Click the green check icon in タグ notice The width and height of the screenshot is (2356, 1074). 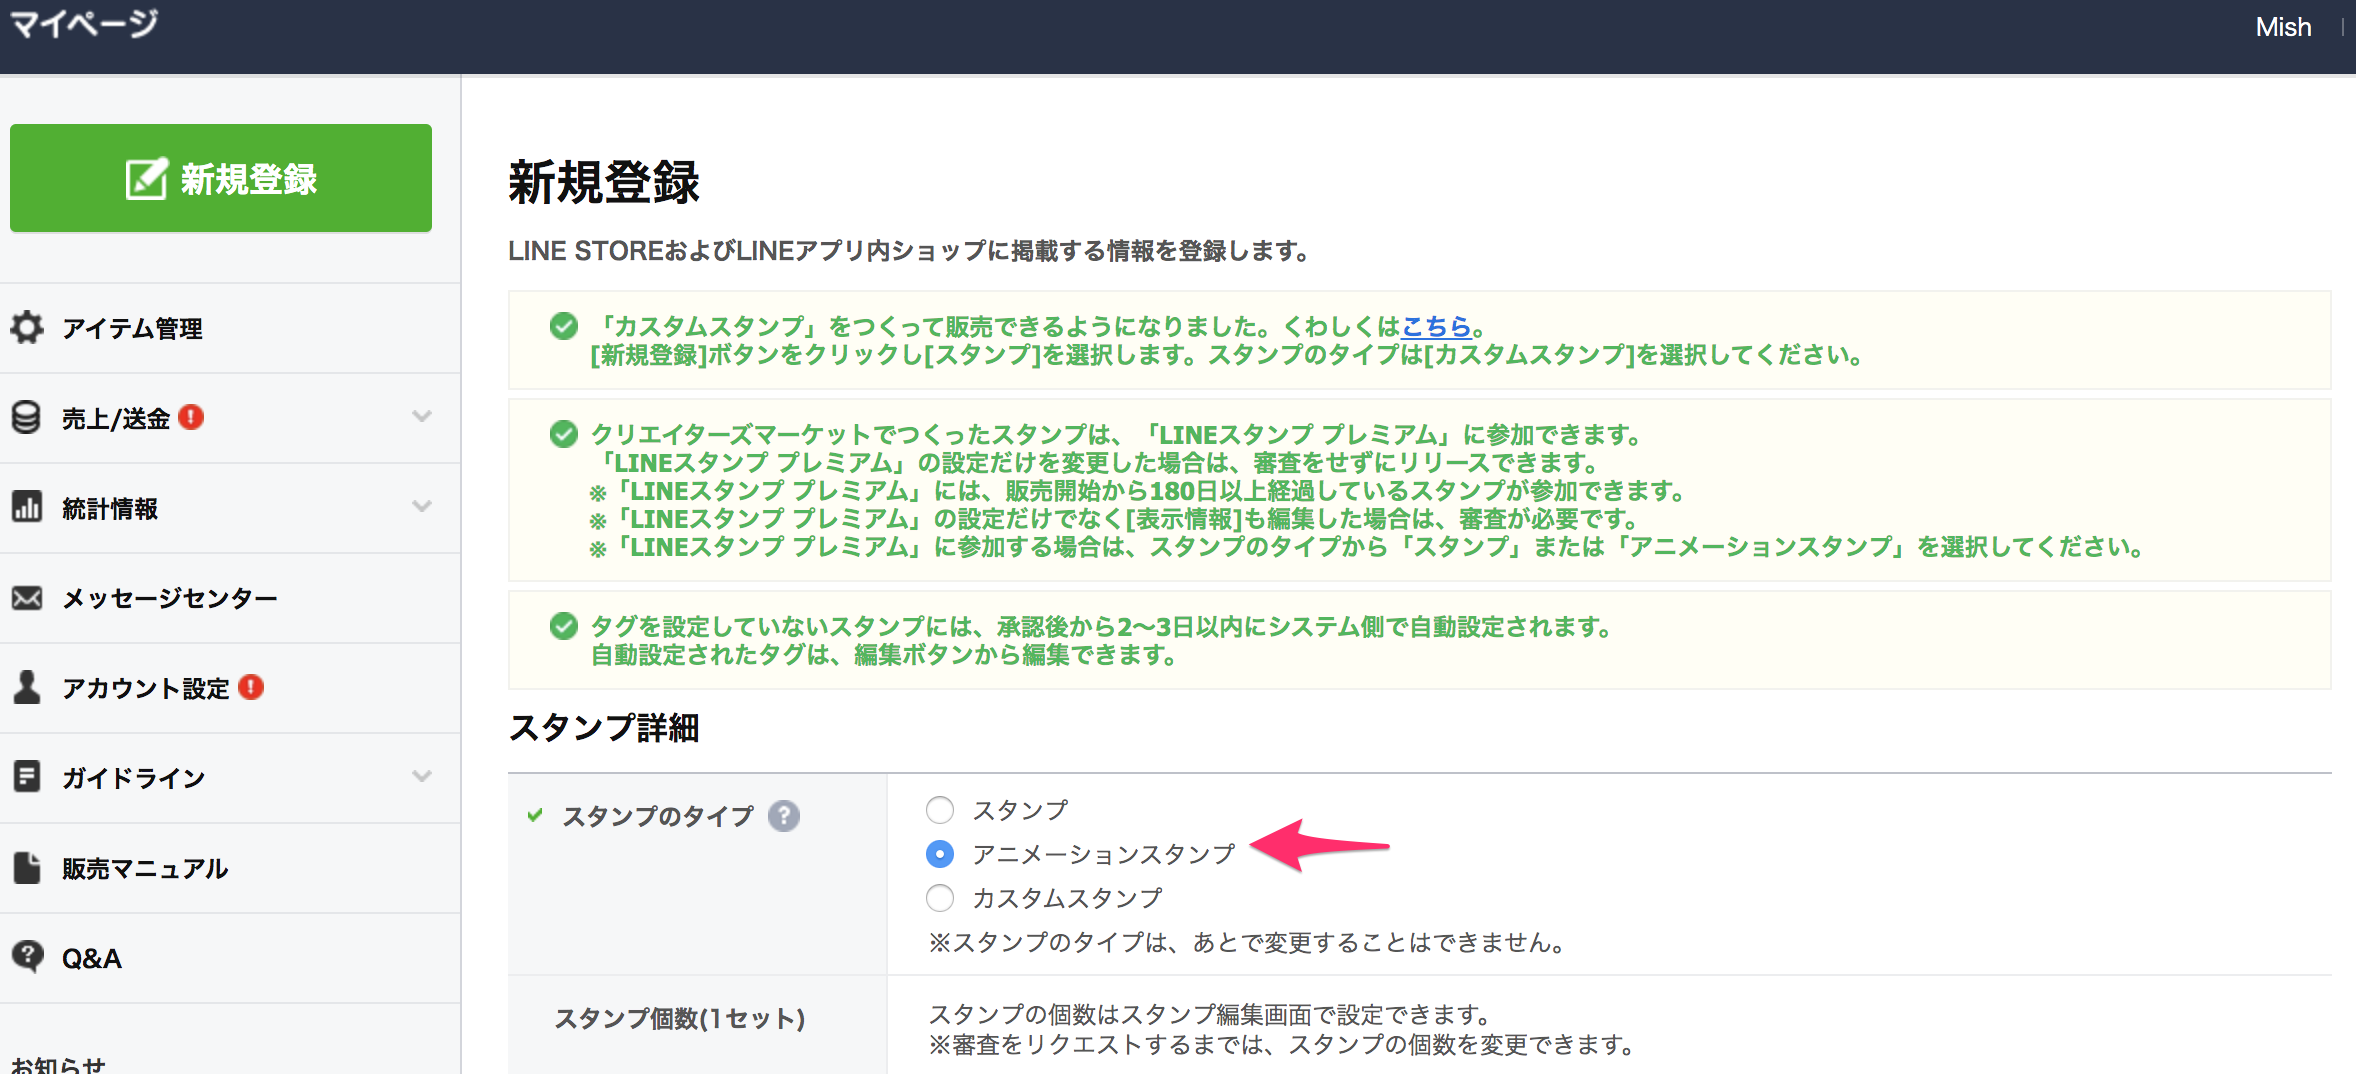click(x=564, y=626)
